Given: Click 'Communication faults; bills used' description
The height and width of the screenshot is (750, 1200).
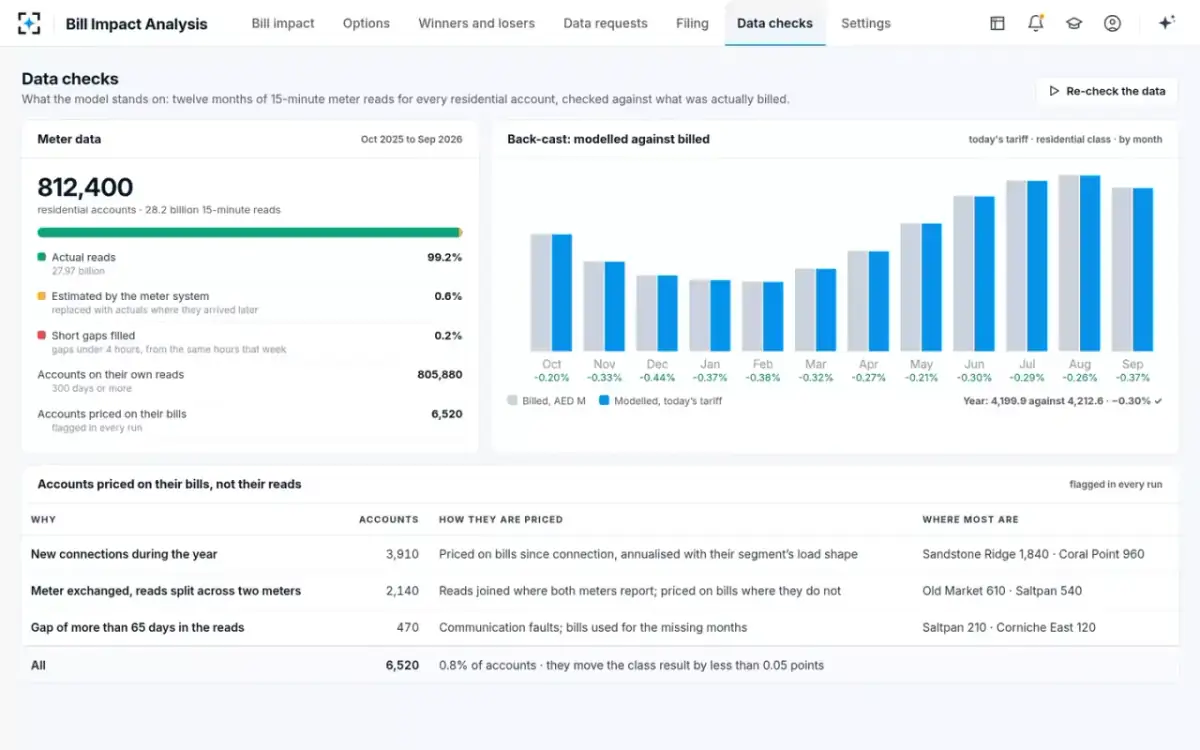Looking at the screenshot, I should 593,628.
